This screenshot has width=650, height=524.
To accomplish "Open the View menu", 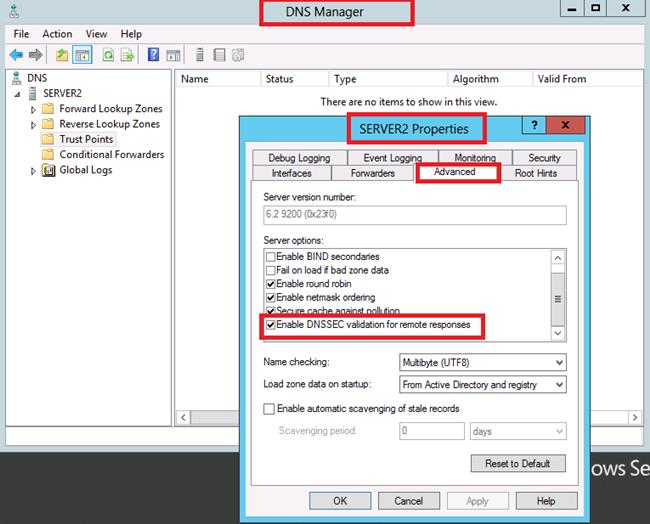I will coord(96,34).
